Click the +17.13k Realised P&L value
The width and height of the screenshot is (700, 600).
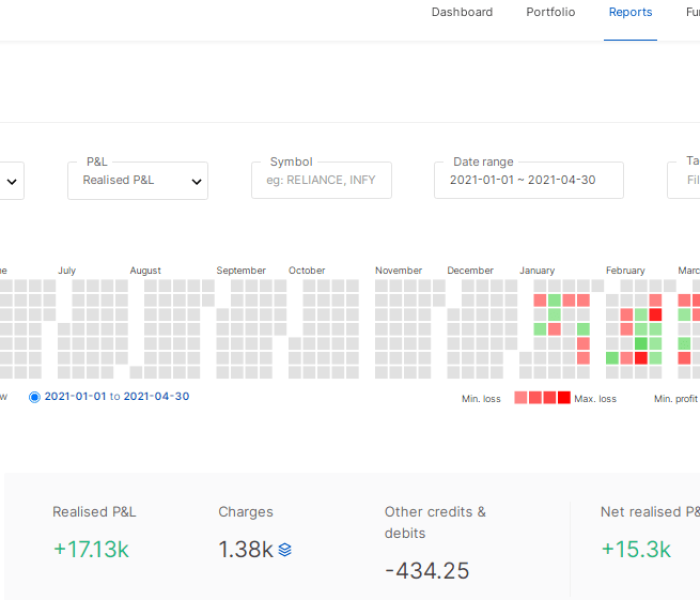(91, 549)
